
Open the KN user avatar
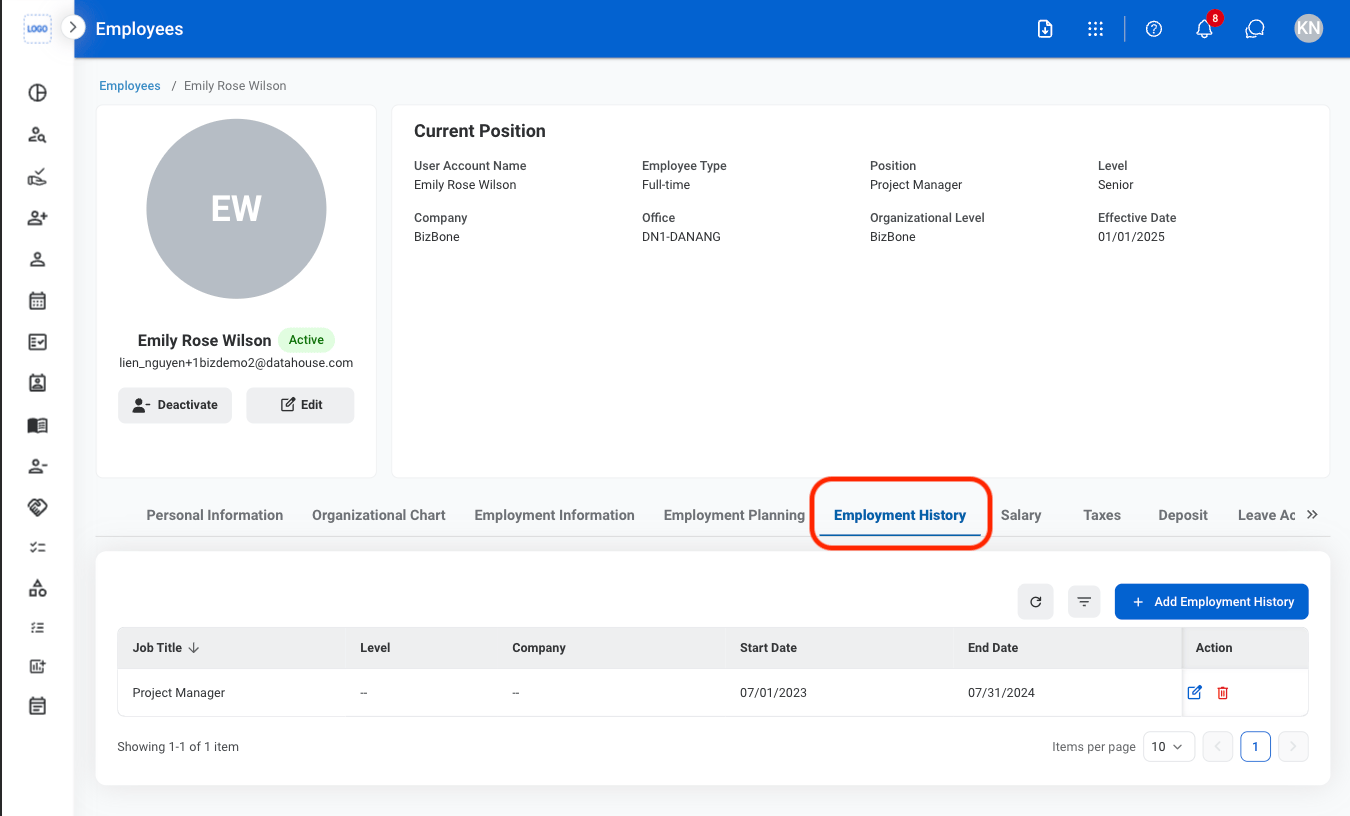[x=1308, y=29]
